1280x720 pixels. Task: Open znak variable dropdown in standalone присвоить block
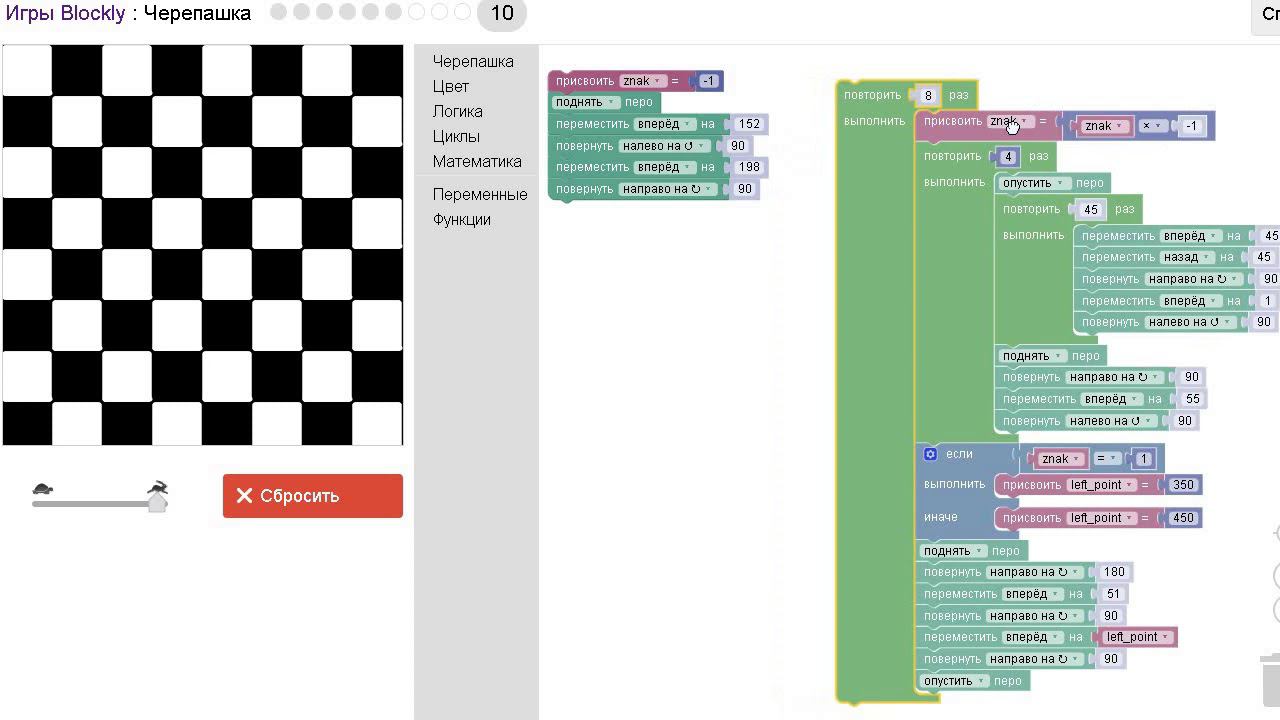(x=641, y=81)
